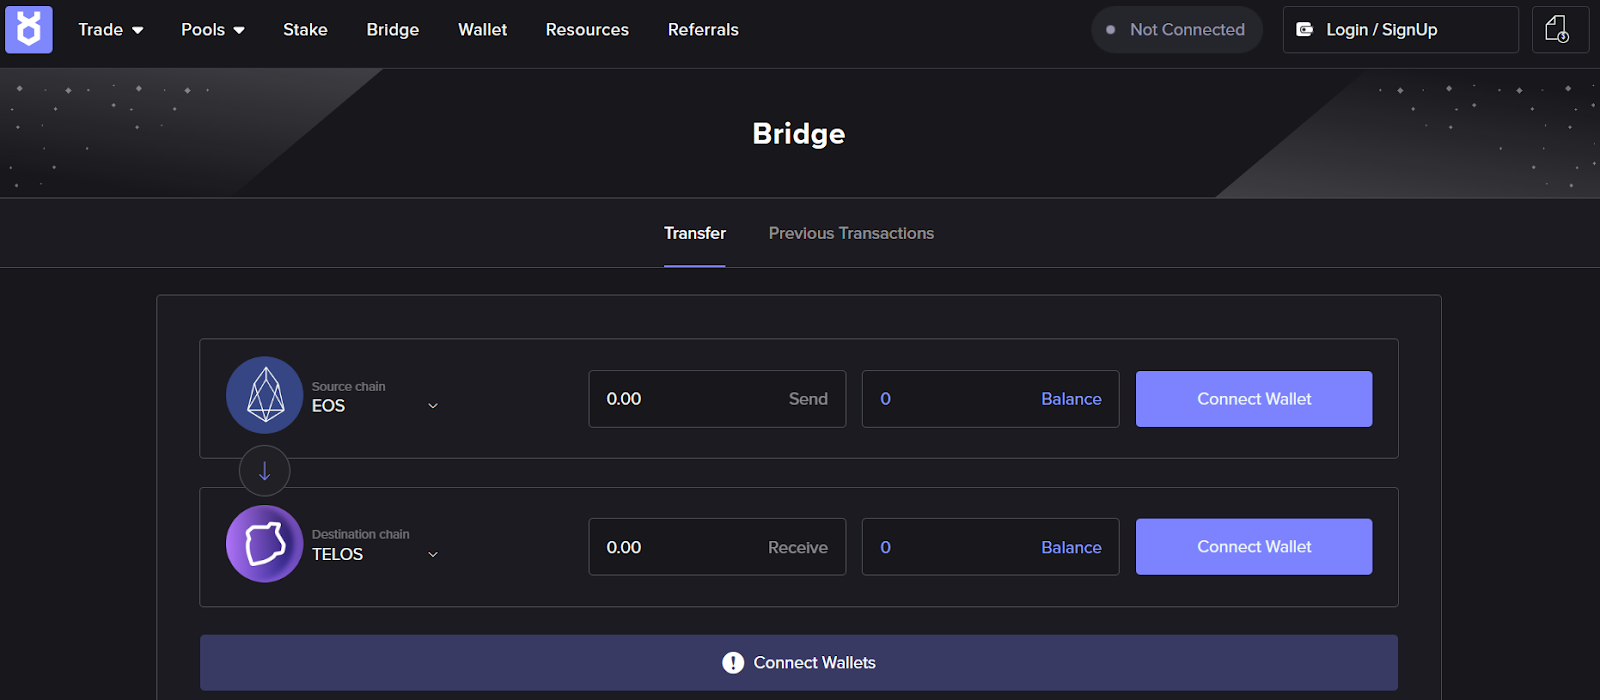Click the wallet icon in Login button

point(1304,30)
